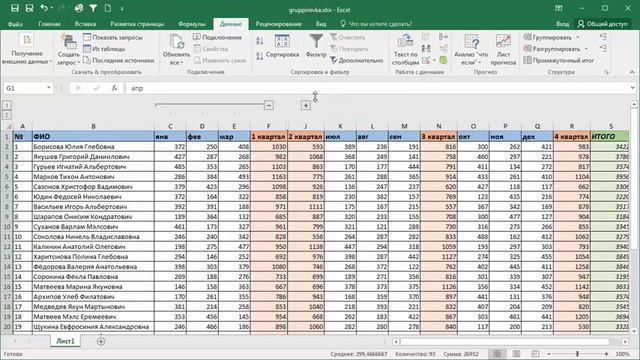Screen dimensions: 640x360
Task: Switch to Normal view in status bar
Action: click(497, 354)
